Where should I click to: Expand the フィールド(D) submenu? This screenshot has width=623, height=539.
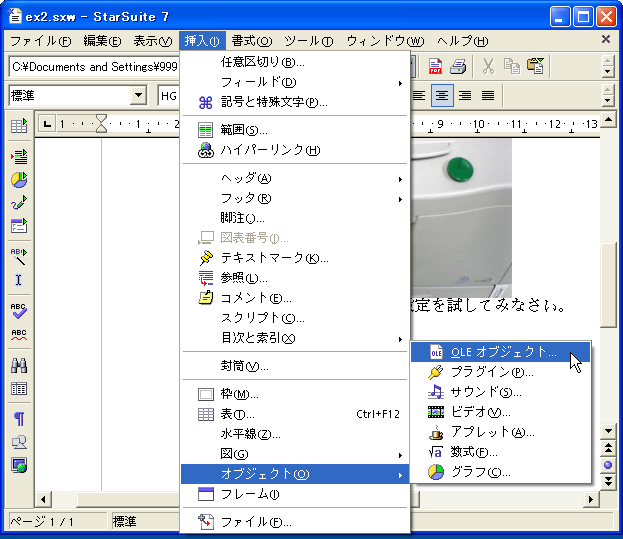(x=295, y=82)
